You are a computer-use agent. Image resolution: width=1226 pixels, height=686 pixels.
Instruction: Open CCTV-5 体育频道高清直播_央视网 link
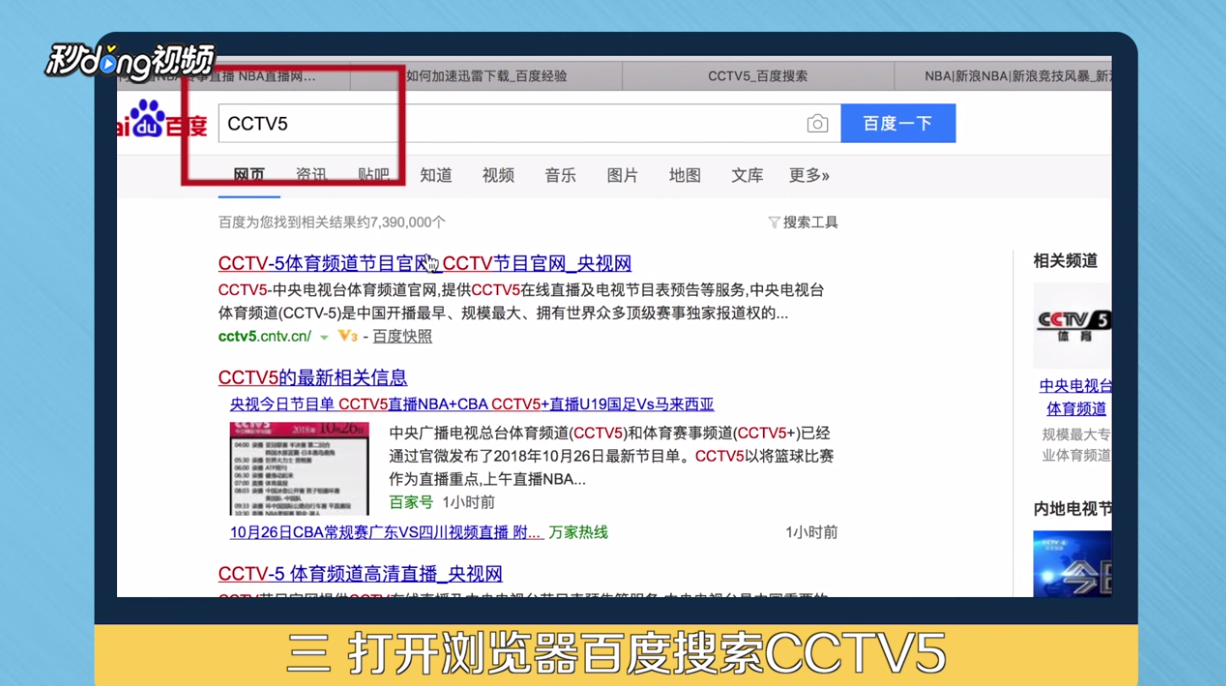[x=360, y=574]
